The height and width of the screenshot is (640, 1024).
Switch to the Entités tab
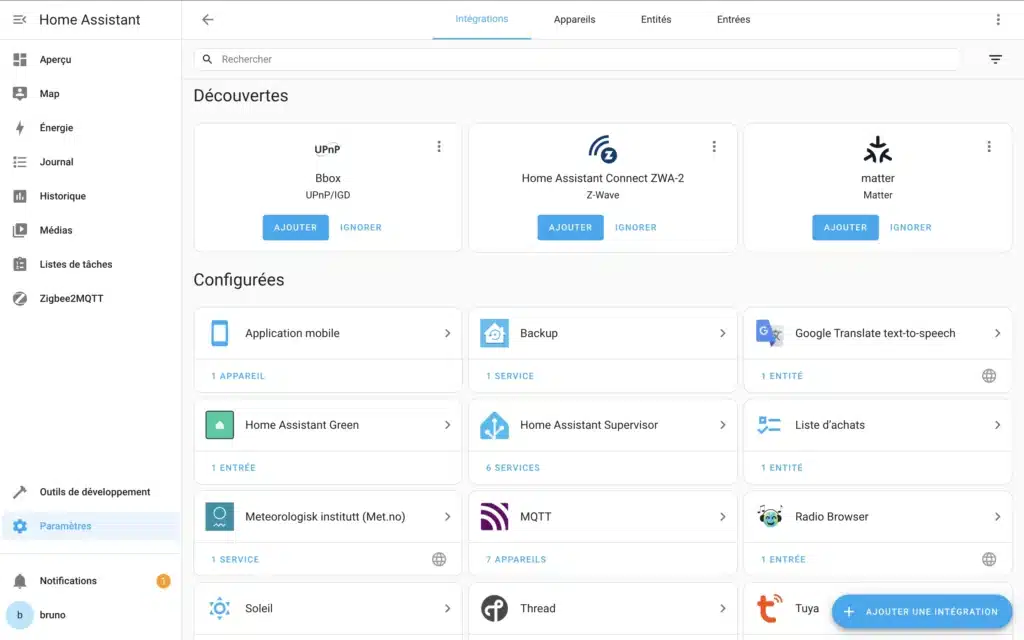click(x=656, y=20)
